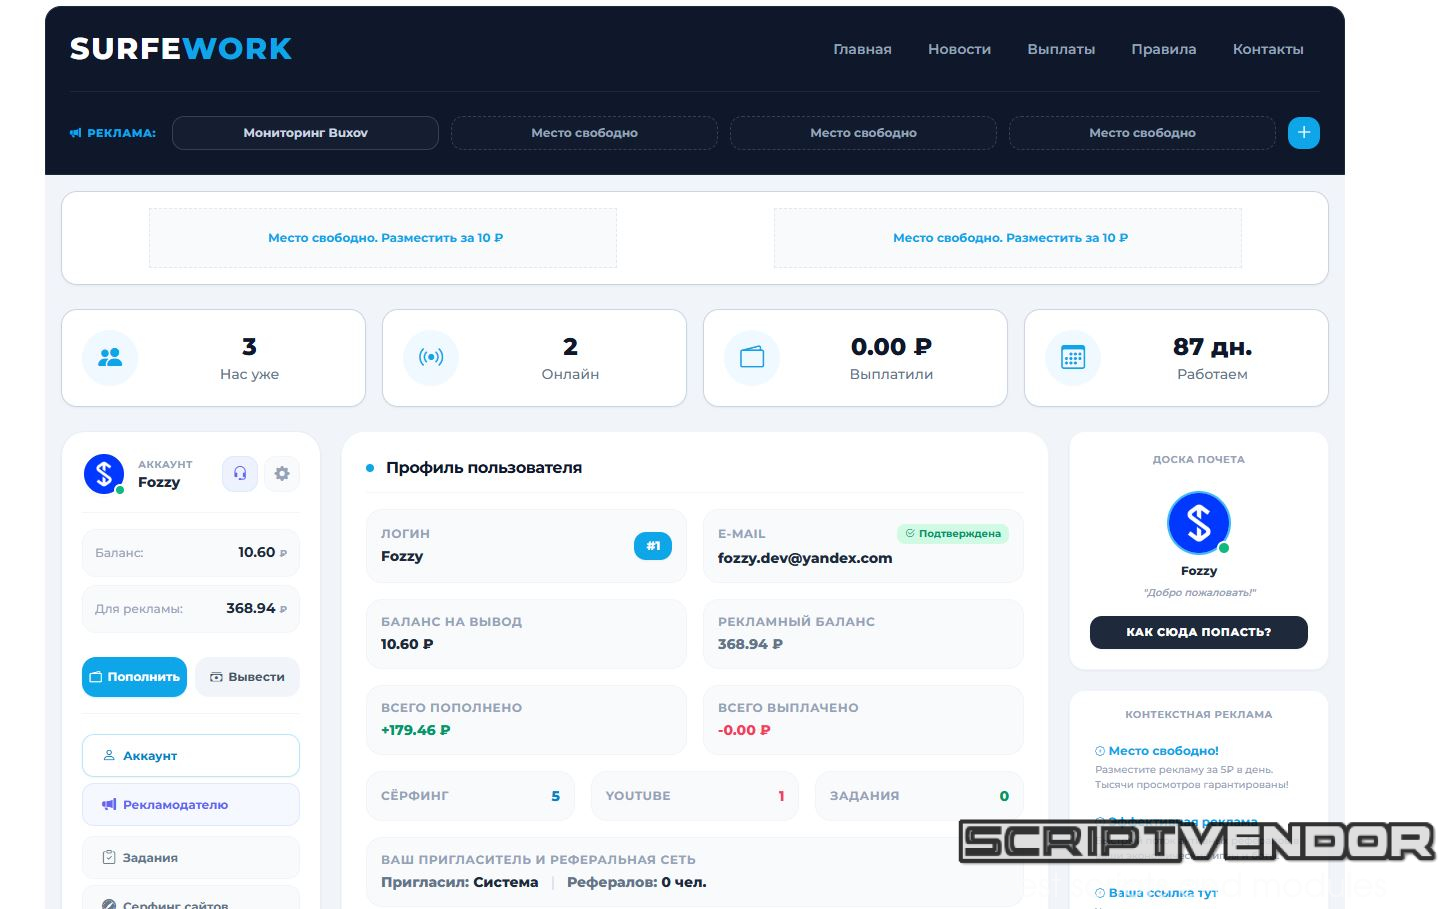The height and width of the screenshot is (909, 1452).
Task: Open support via the headset icon
Action: (x=240, y=473)
